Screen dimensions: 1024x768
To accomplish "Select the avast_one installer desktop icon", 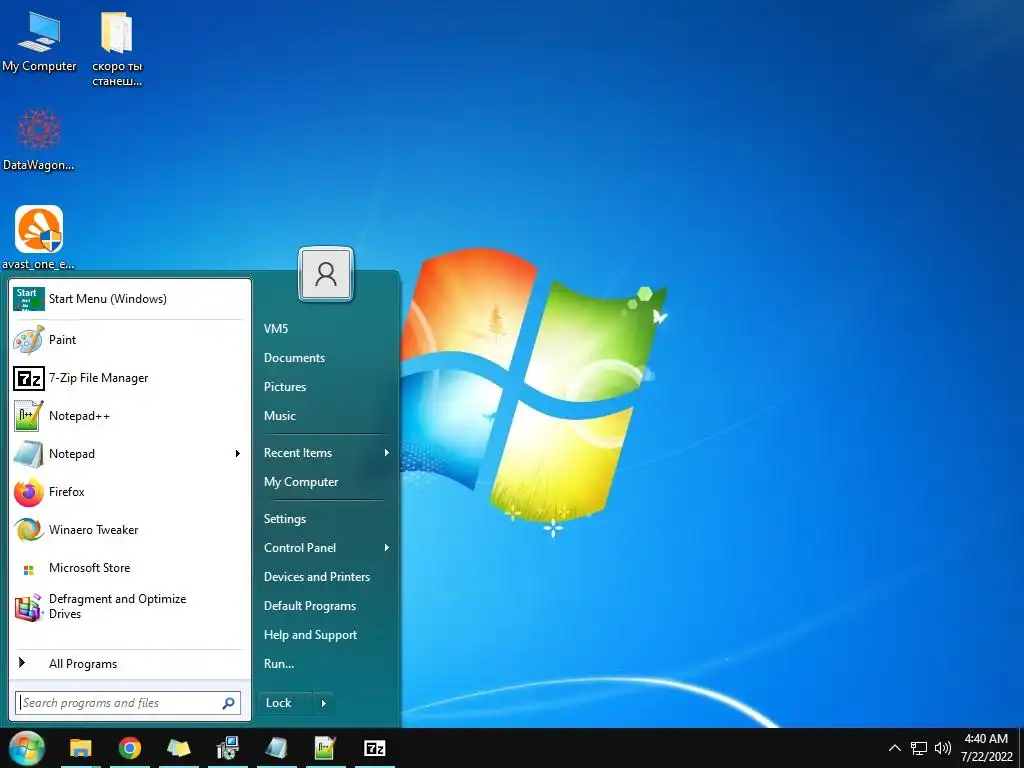I will [x=39, y=238].
